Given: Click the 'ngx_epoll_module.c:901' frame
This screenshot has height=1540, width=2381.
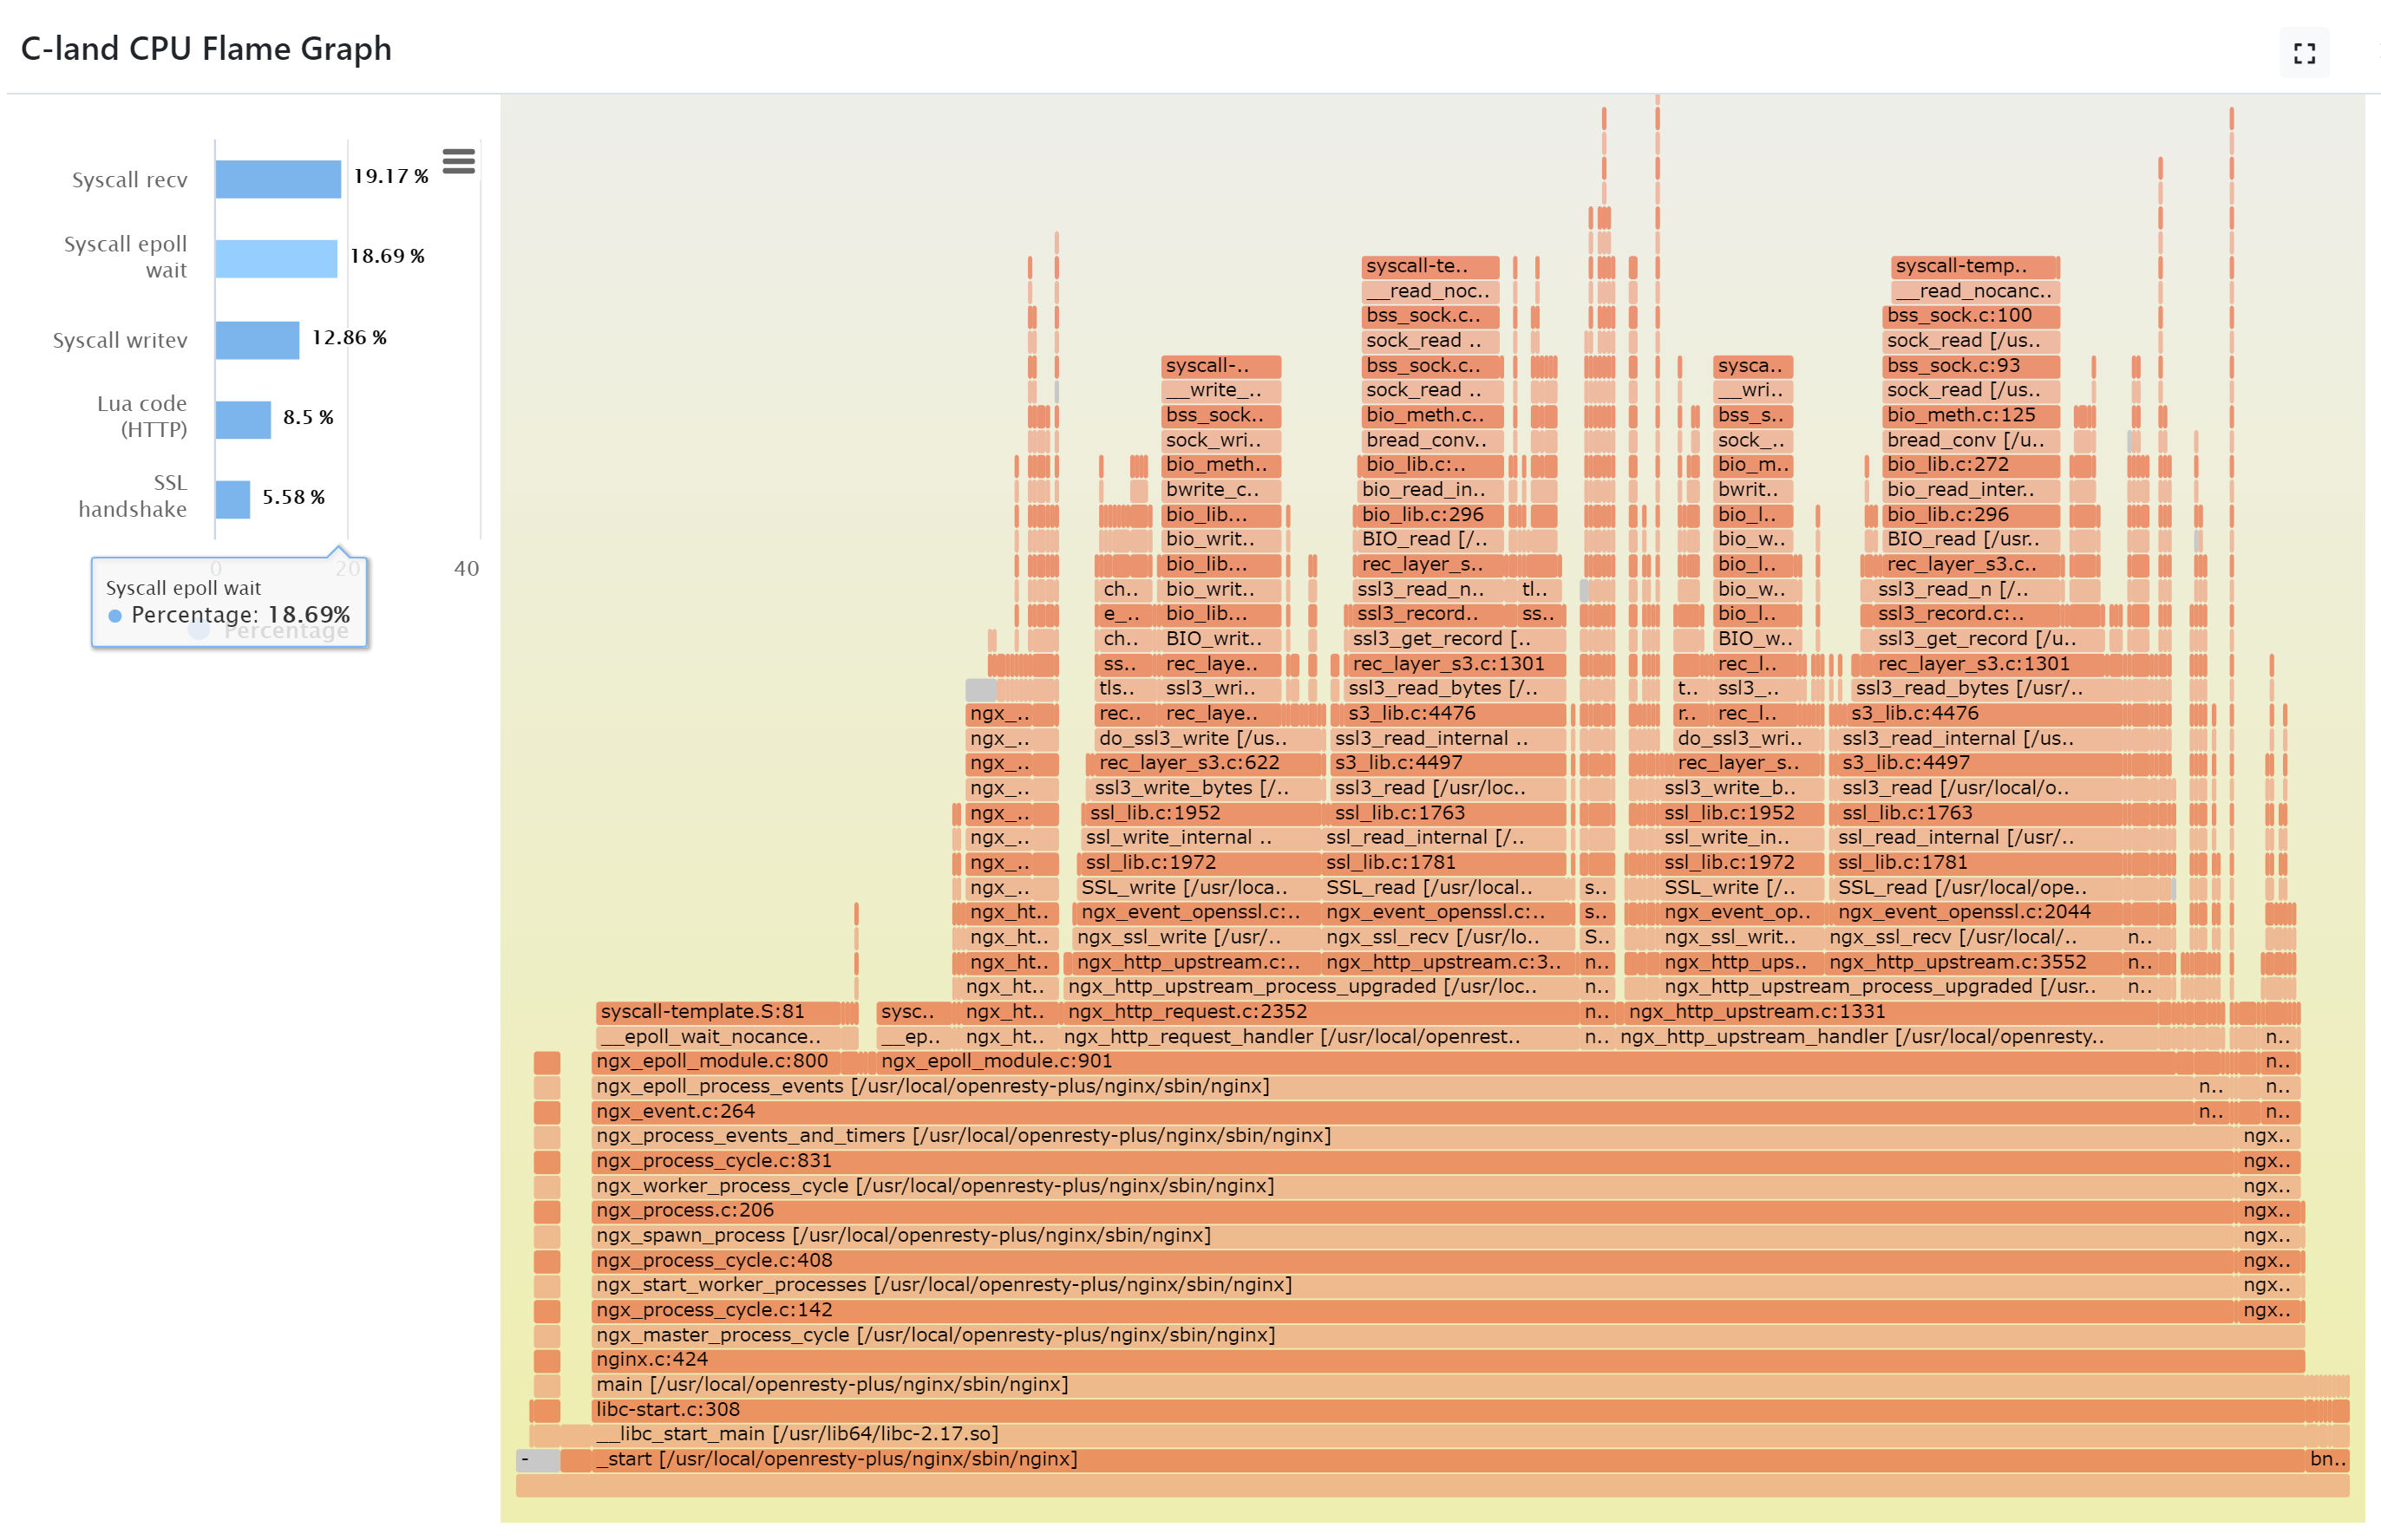Looking at the screenshot, I should [1525, 1061].
